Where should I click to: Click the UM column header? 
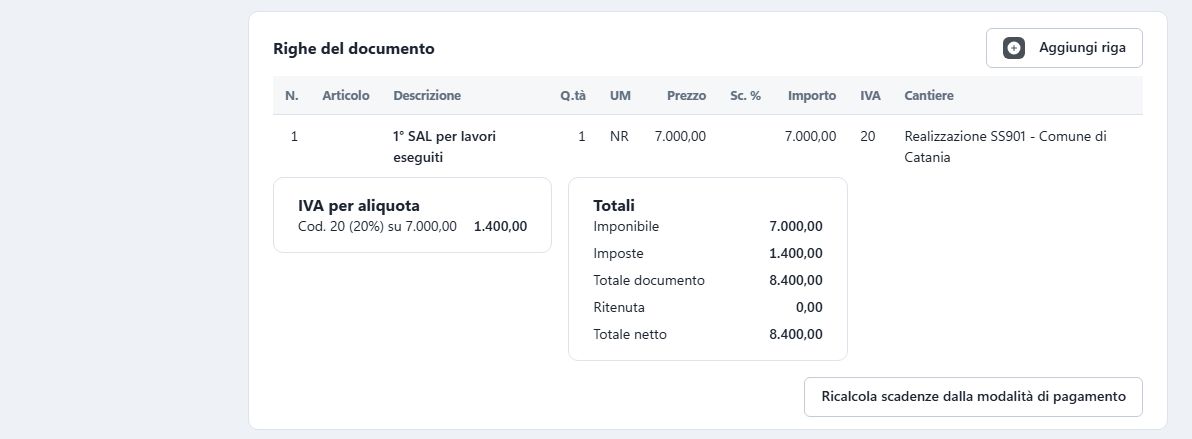click(x=620, y=96)
